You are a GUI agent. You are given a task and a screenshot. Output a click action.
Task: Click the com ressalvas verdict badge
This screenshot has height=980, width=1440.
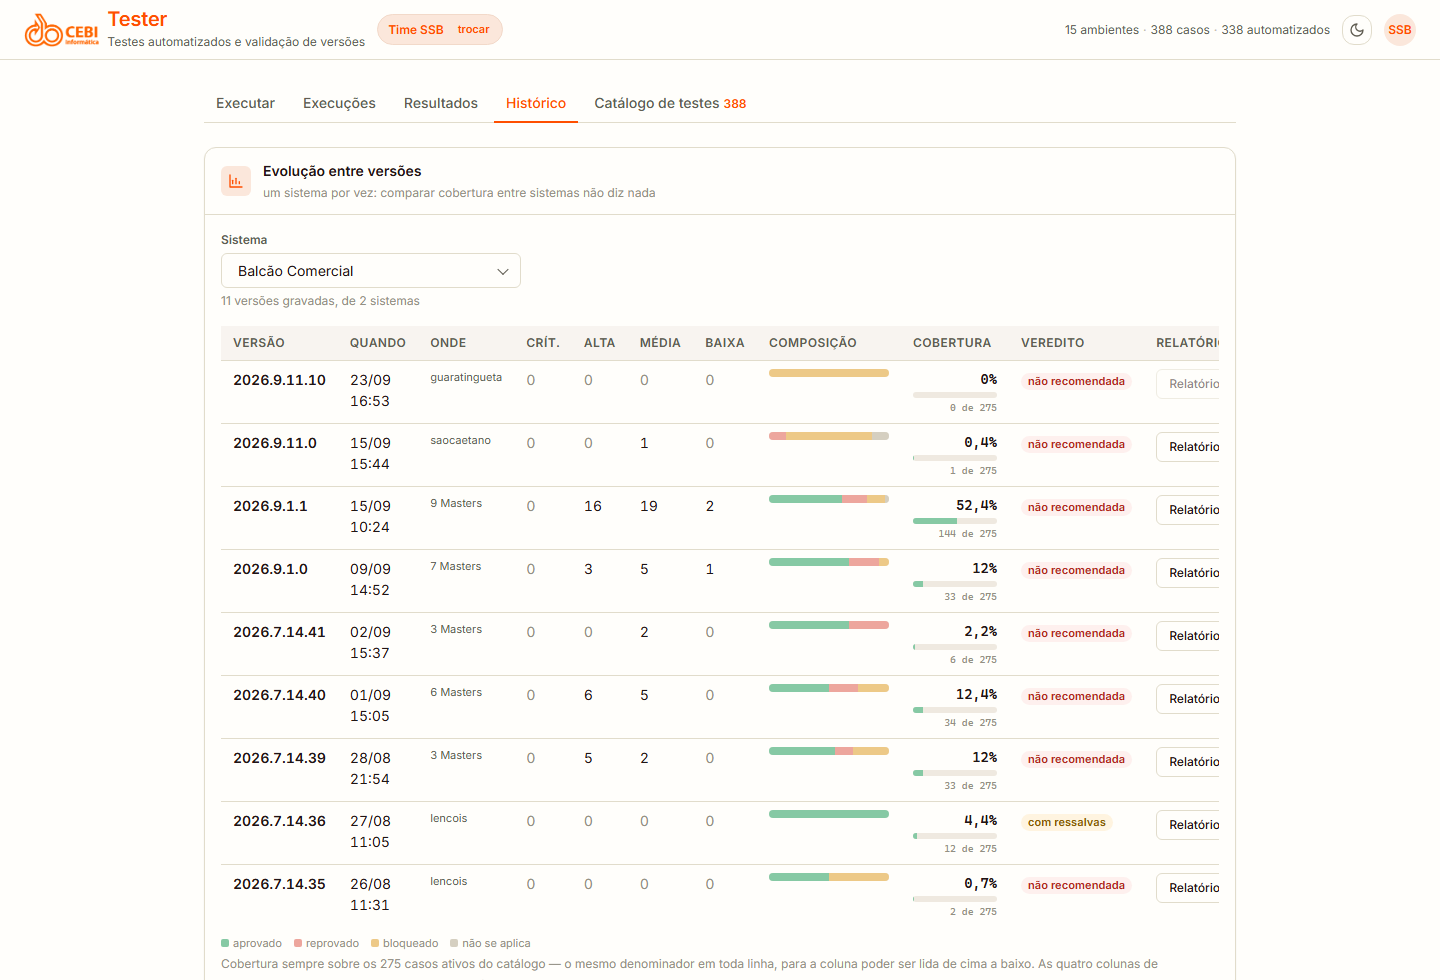coord(1067,823)
